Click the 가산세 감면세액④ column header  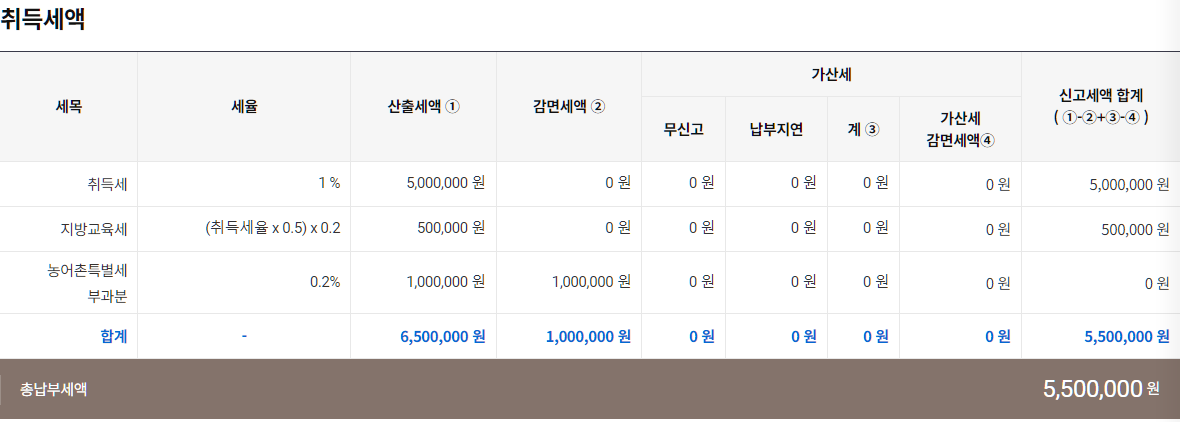960,129
